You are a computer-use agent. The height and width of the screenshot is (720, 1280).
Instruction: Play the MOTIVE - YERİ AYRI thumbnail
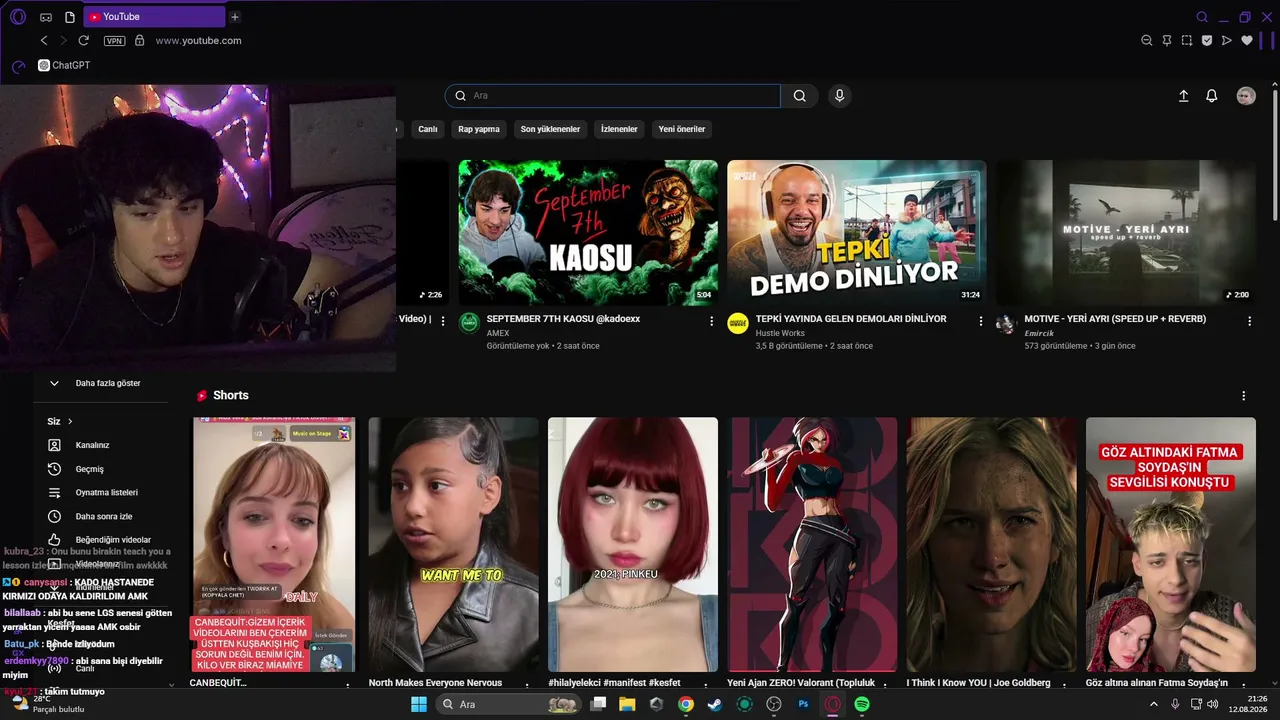[1126, 233]
